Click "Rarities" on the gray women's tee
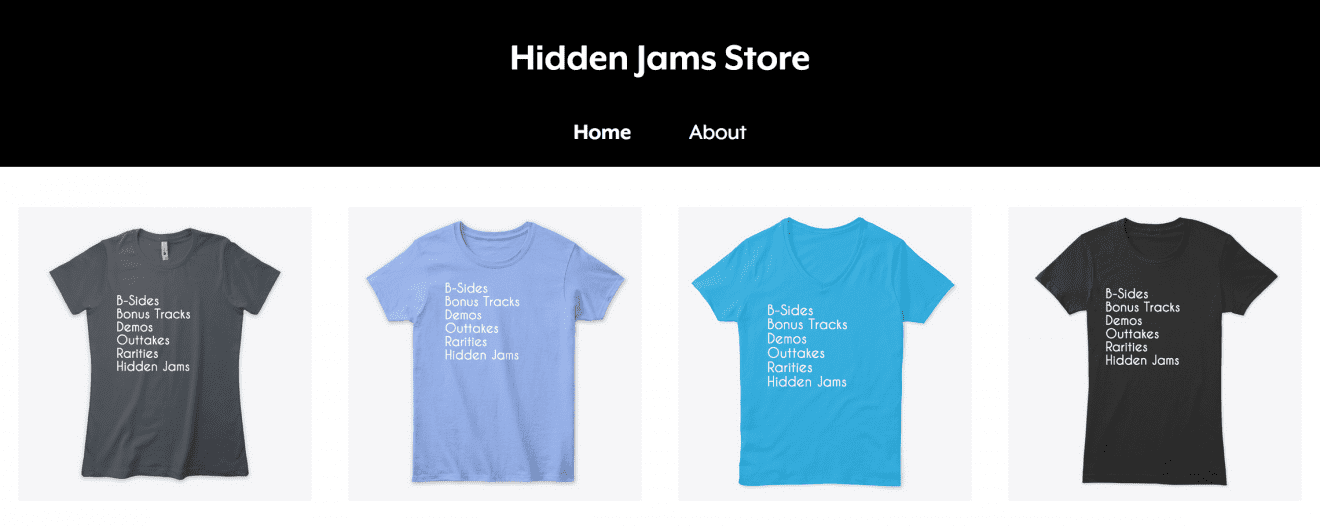 point(137,353)
